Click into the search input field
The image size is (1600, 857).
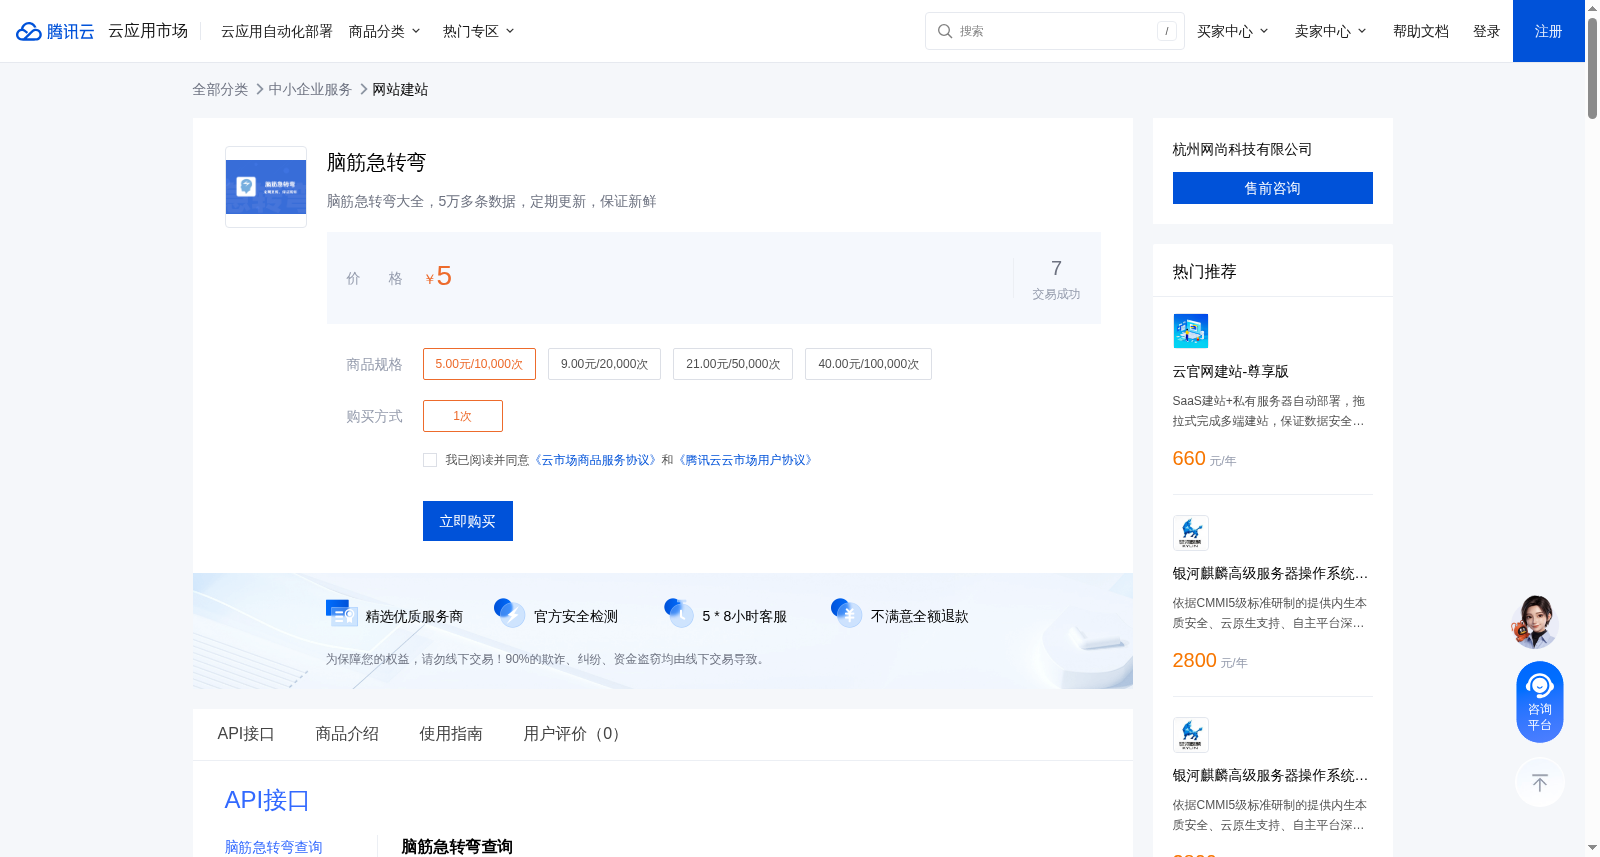[1055, 31]
